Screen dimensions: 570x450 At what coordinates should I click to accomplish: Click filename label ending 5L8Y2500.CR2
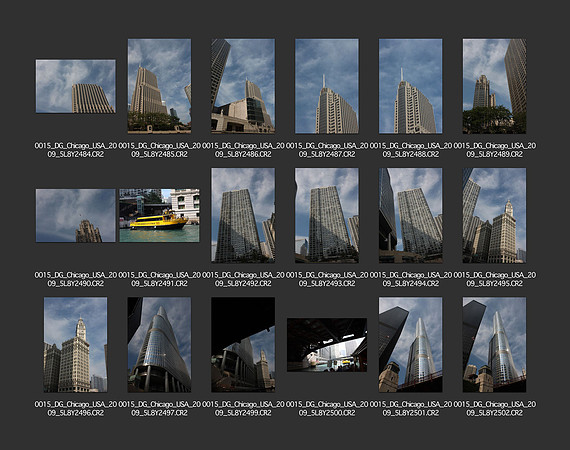click(x=327, y=408)
